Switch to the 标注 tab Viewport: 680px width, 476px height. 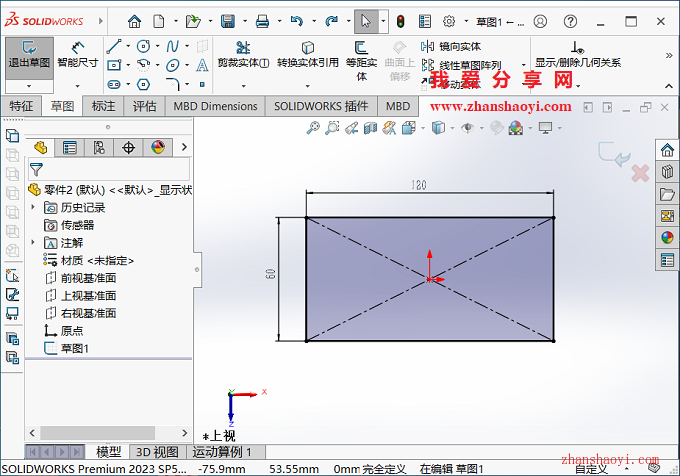pos(103,106)
